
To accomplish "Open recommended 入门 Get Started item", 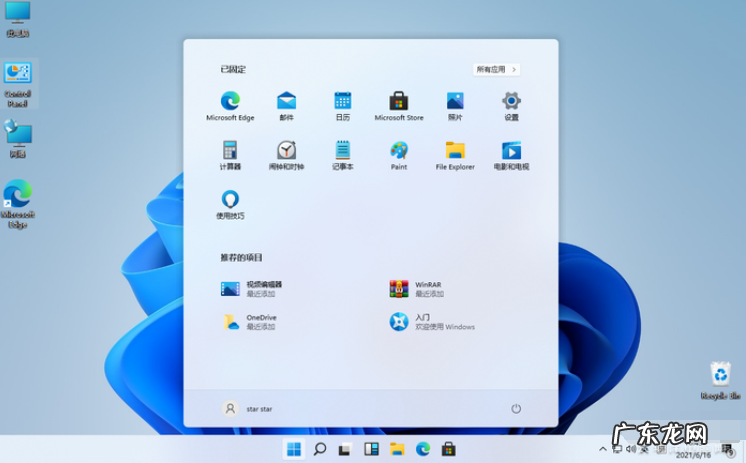I will (x=432, y=322).
